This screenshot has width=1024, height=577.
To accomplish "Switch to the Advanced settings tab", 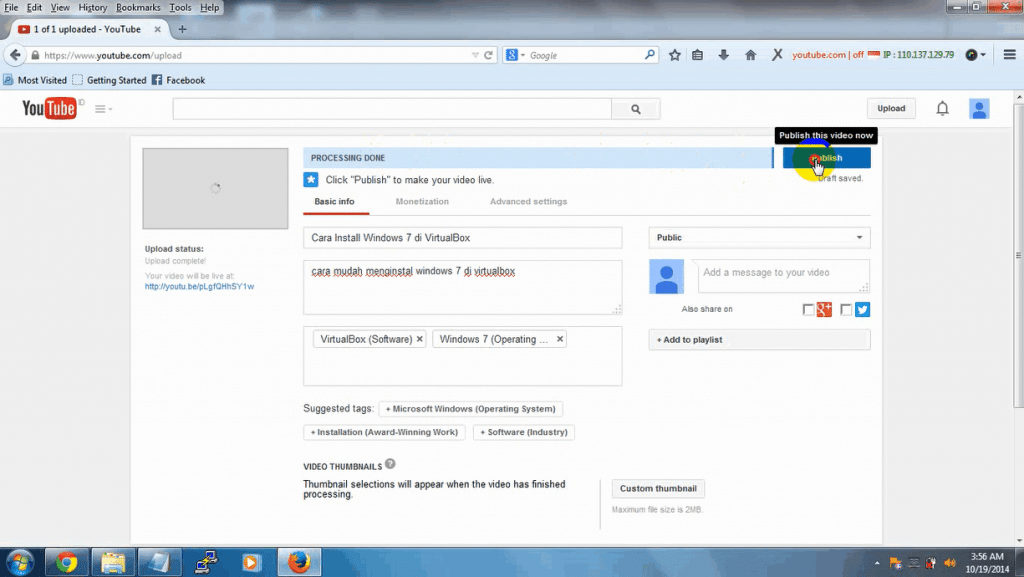I will pos(528,202).
